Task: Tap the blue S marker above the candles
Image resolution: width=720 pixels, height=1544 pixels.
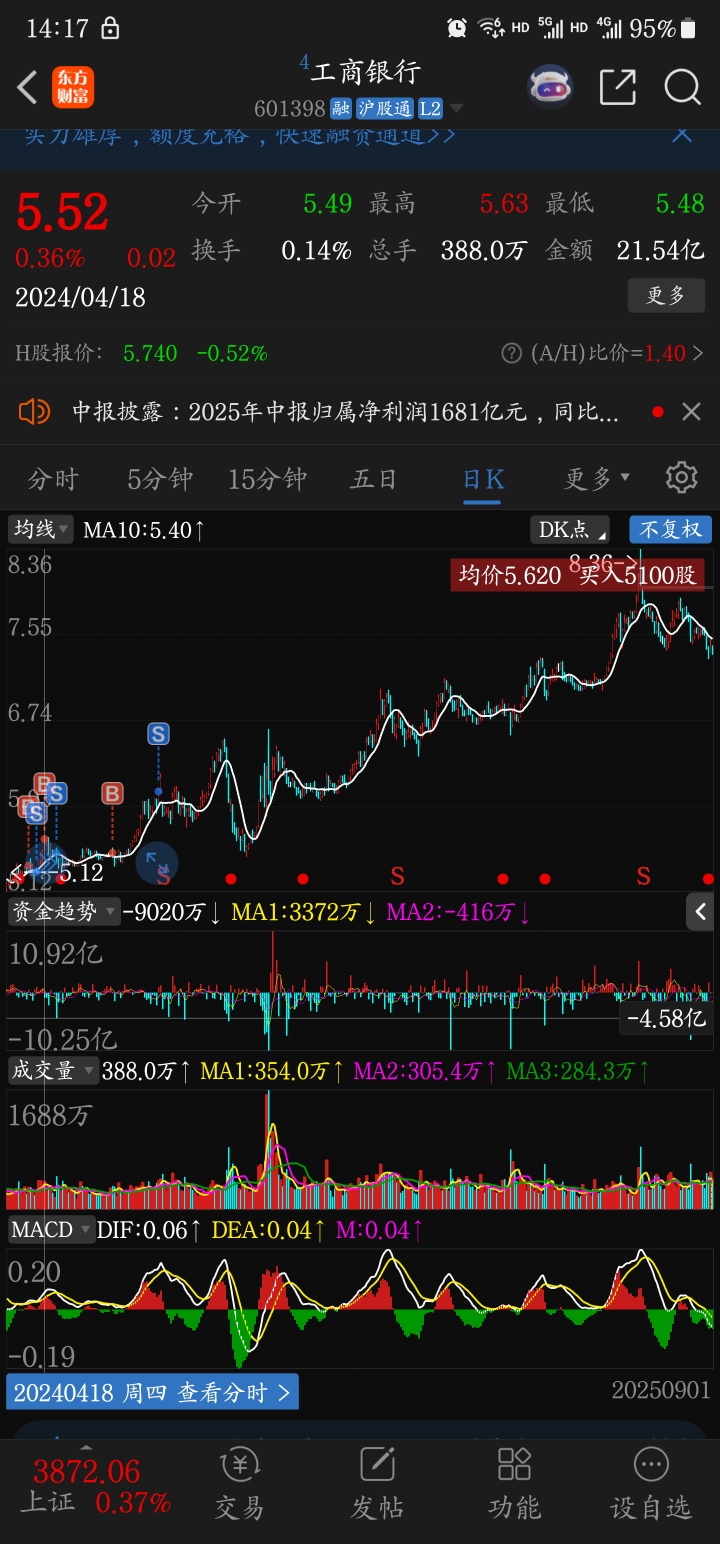Action: pyautogui.click(x=158, y=734)
